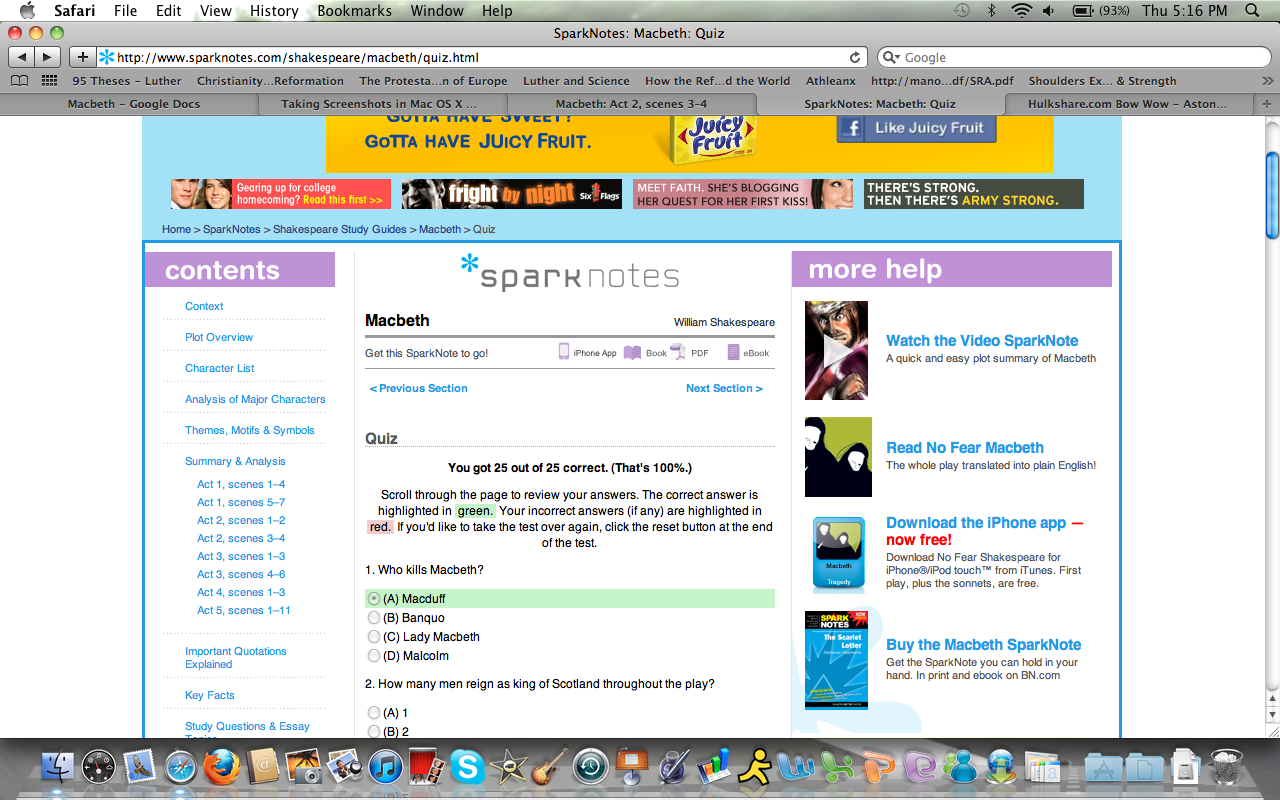Click the Like Juicy Fruit Facebook button

pyautogui.click(x=917, y=128)
